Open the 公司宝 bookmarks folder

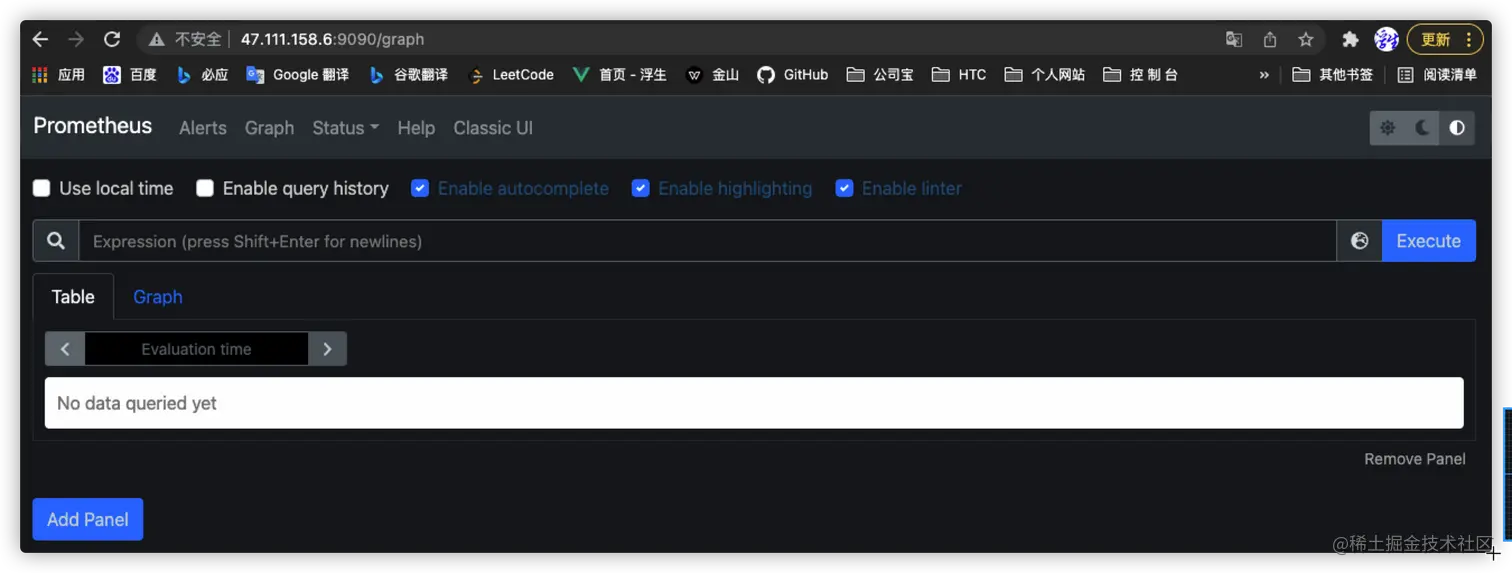click(x=880, y=75)
